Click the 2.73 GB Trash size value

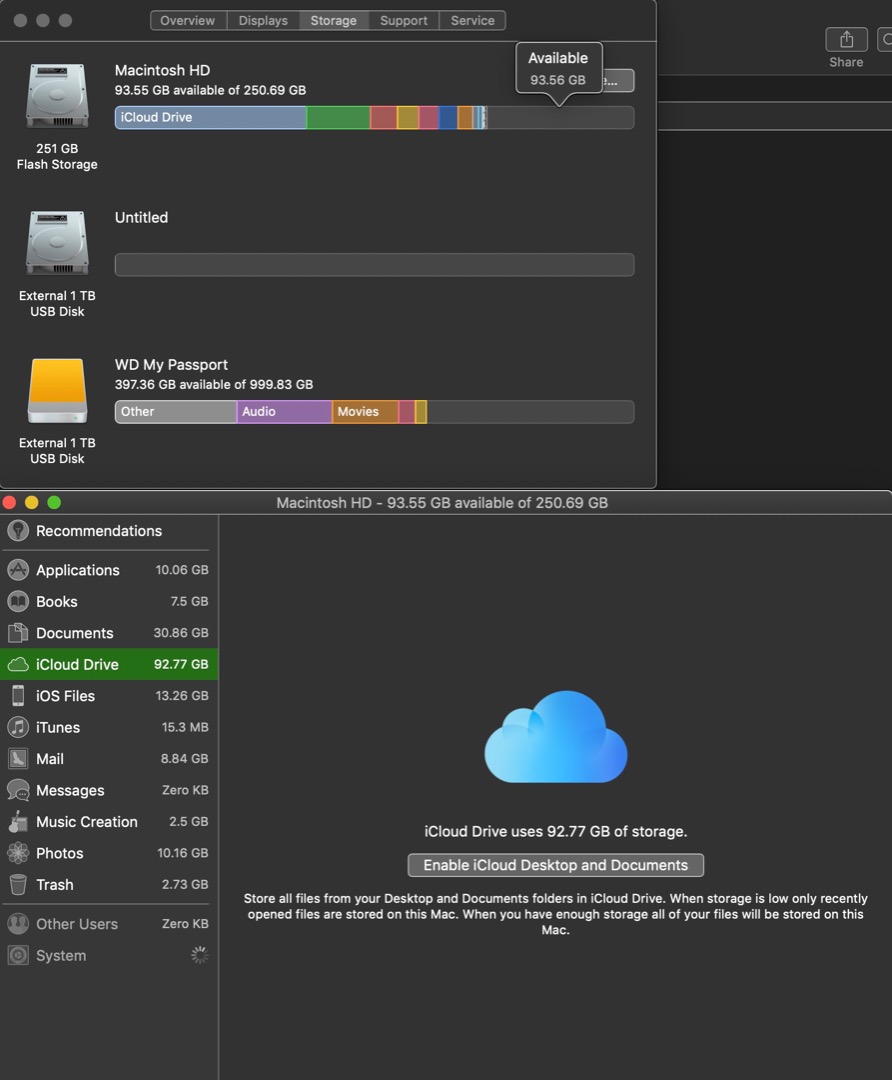click(185, 884)
